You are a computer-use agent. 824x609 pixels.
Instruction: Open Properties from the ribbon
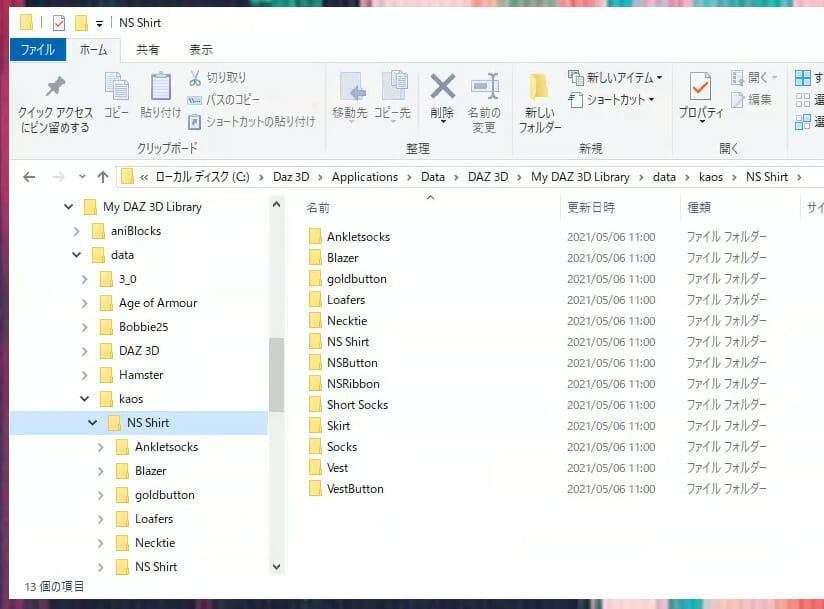coord(701,97)
